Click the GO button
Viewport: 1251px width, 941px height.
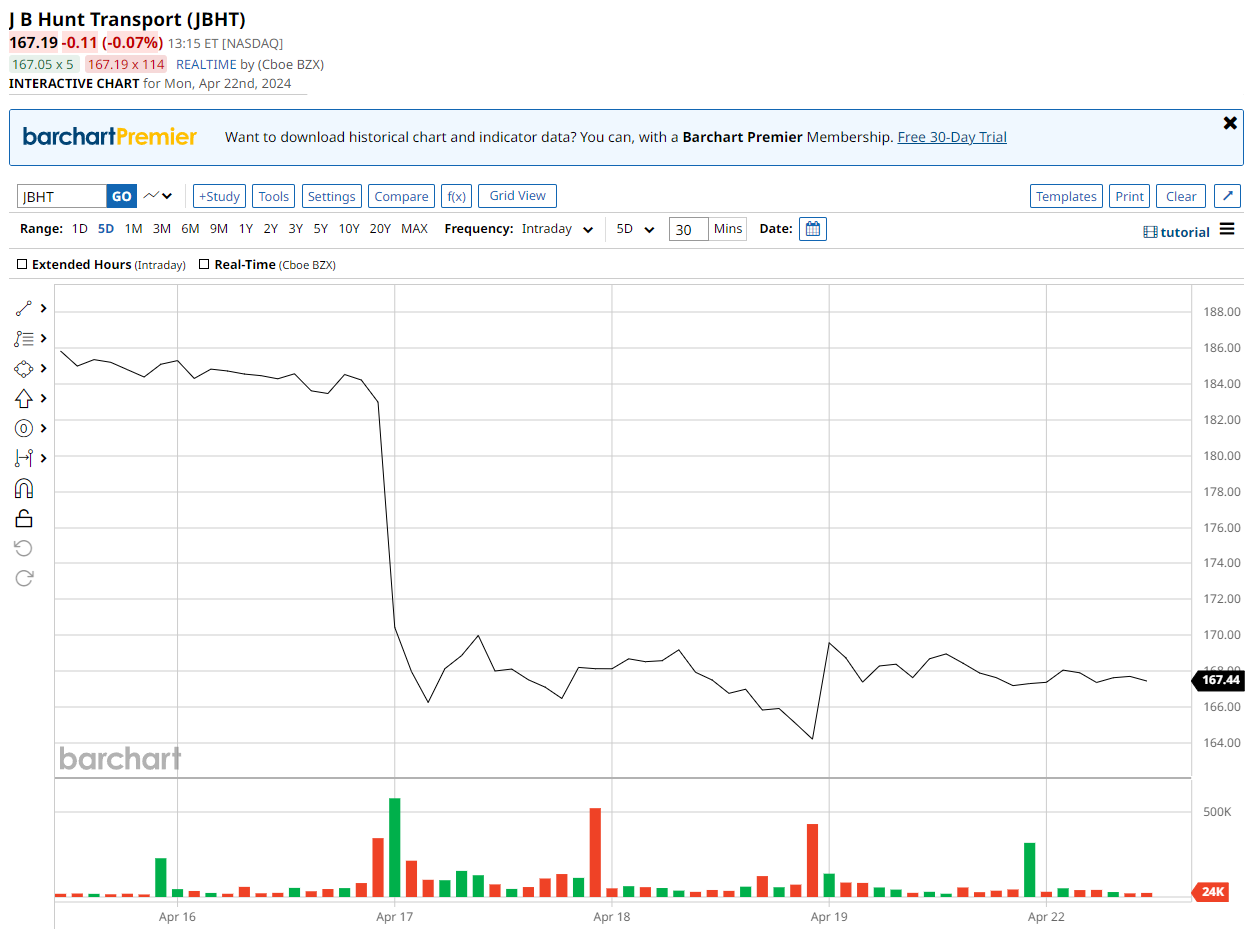121,196
